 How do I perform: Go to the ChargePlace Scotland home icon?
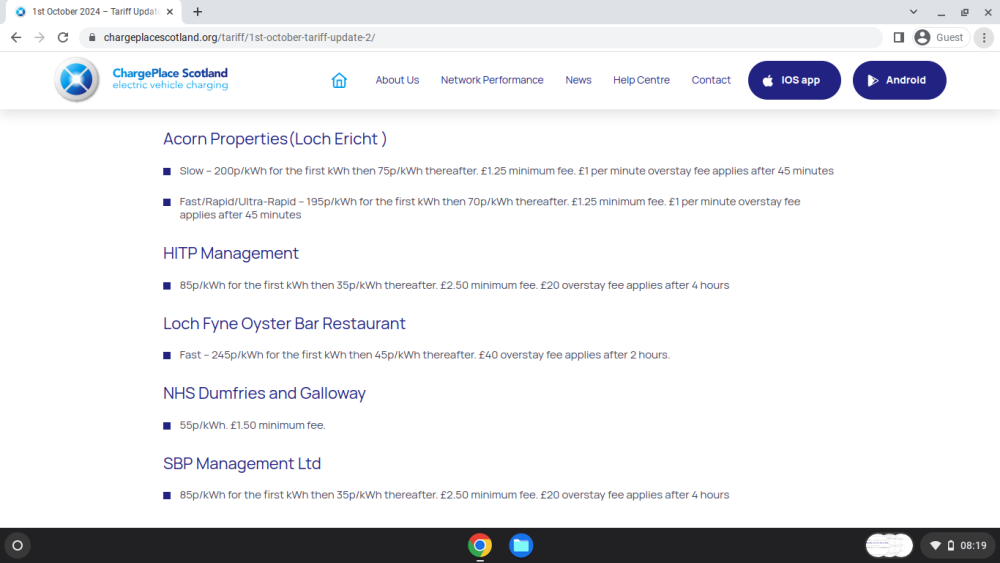pos(339,80)
